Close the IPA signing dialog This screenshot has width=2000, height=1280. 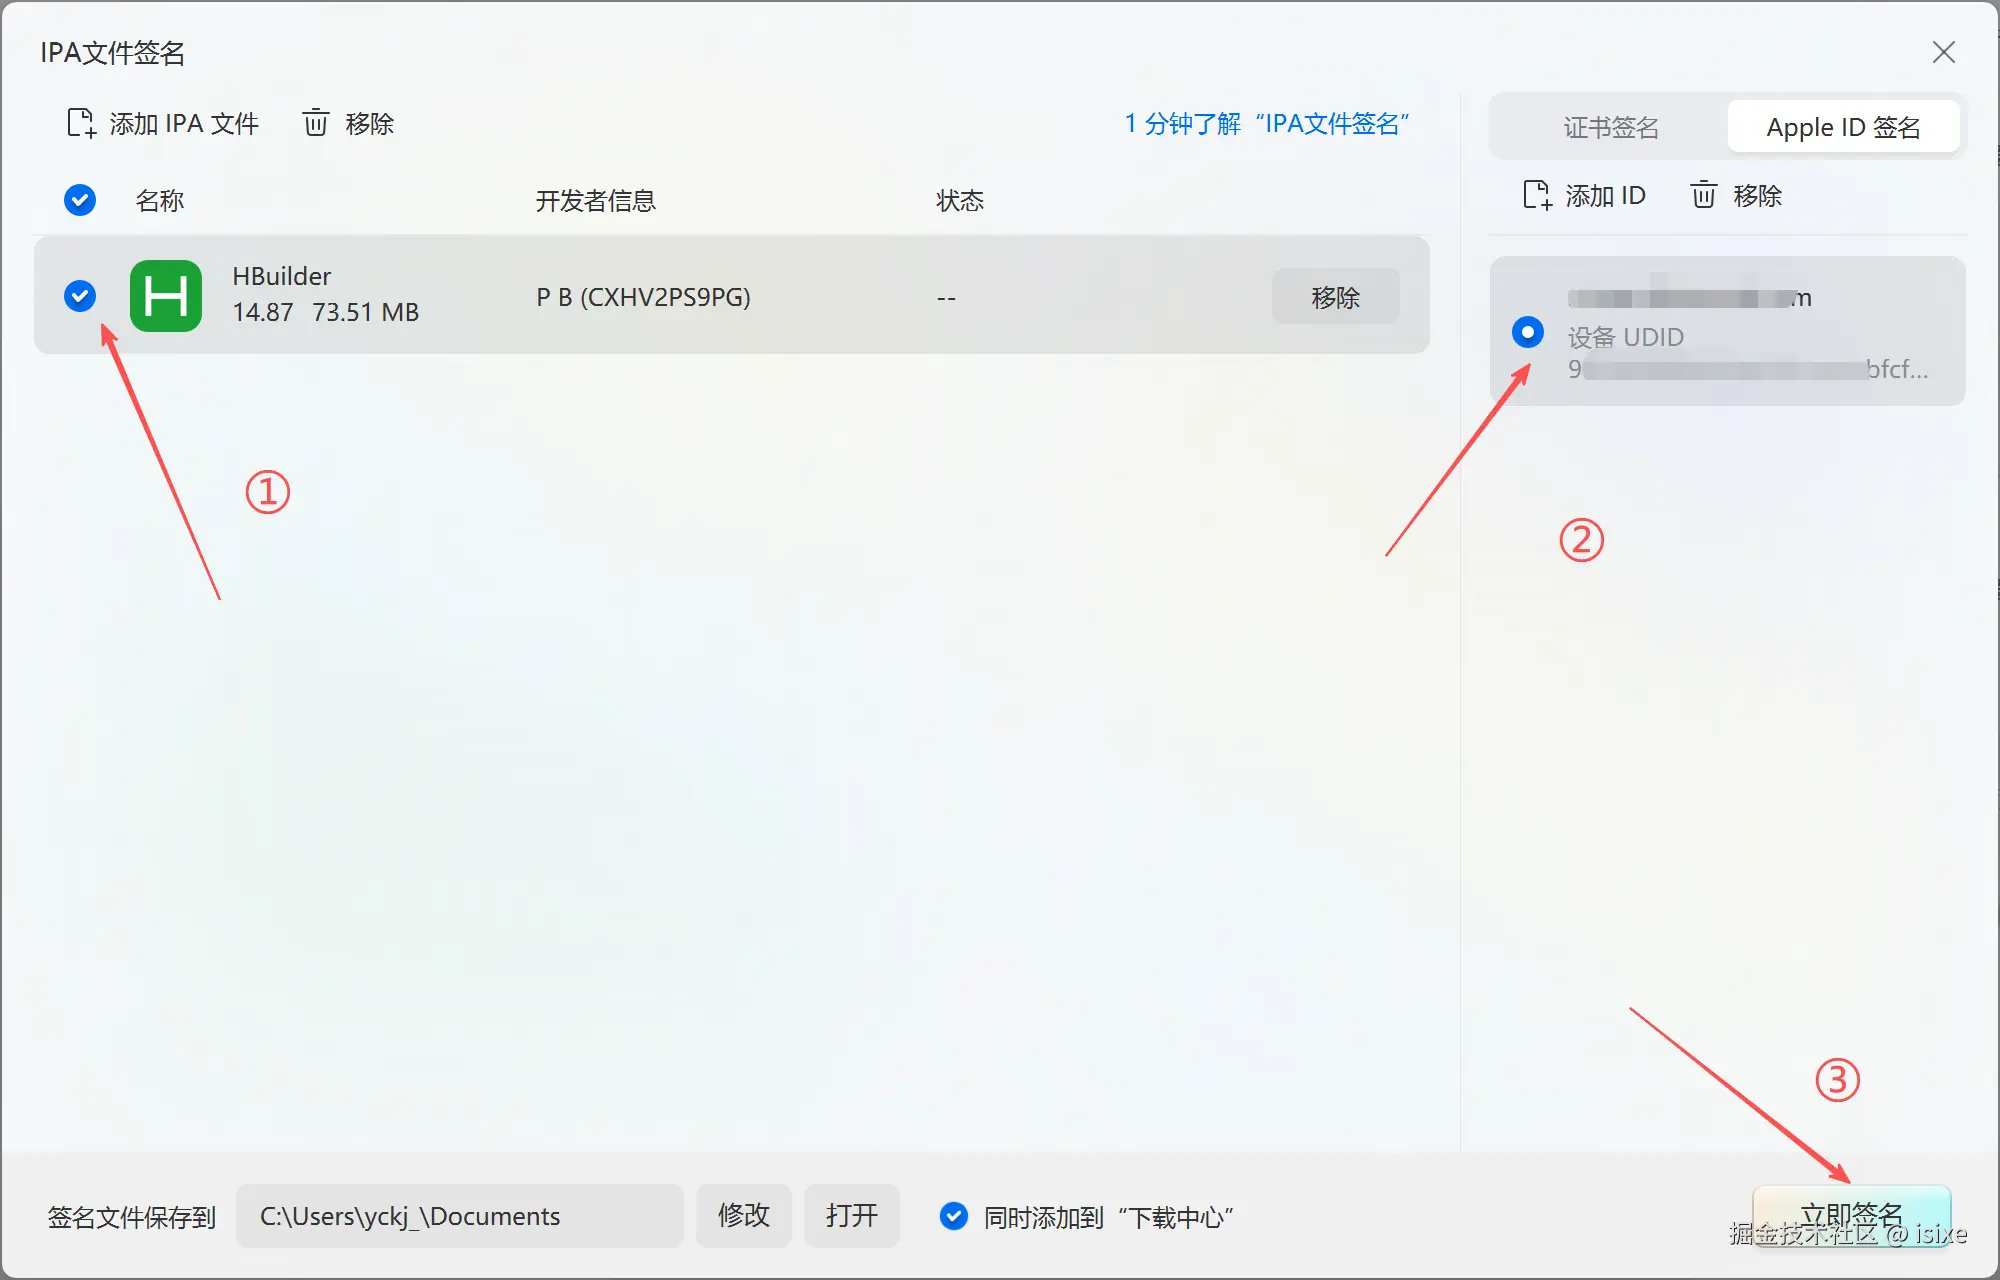coord(1943,52)
